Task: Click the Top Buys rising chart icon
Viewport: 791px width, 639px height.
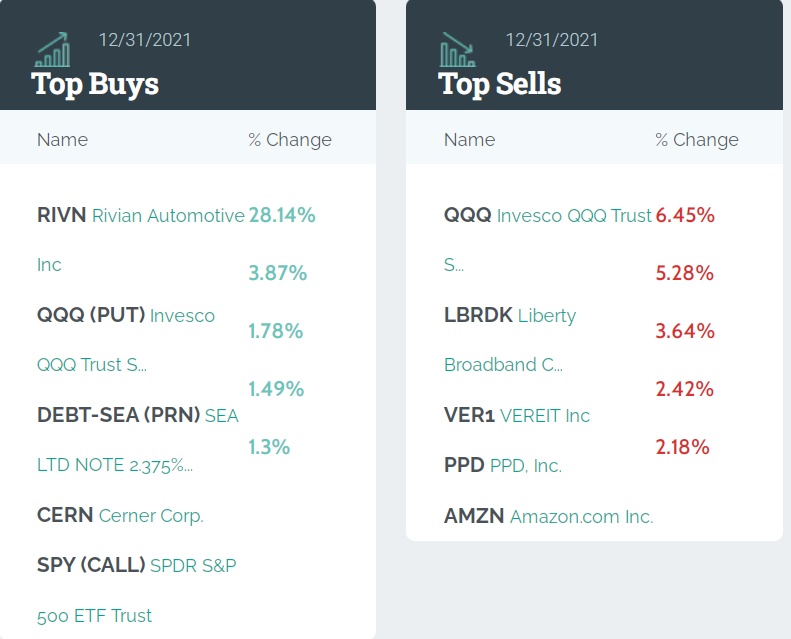Action: point(52,48)
